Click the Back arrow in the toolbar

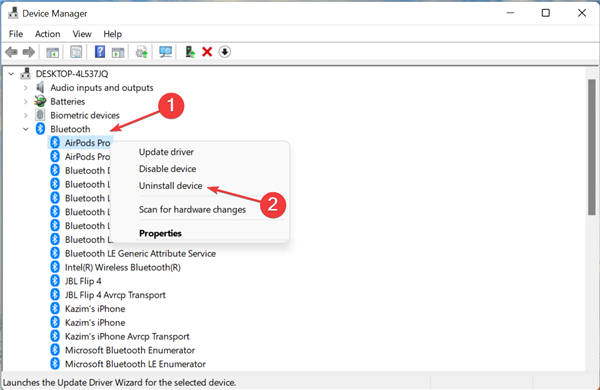pyautogui.click(x=11, y=52)
